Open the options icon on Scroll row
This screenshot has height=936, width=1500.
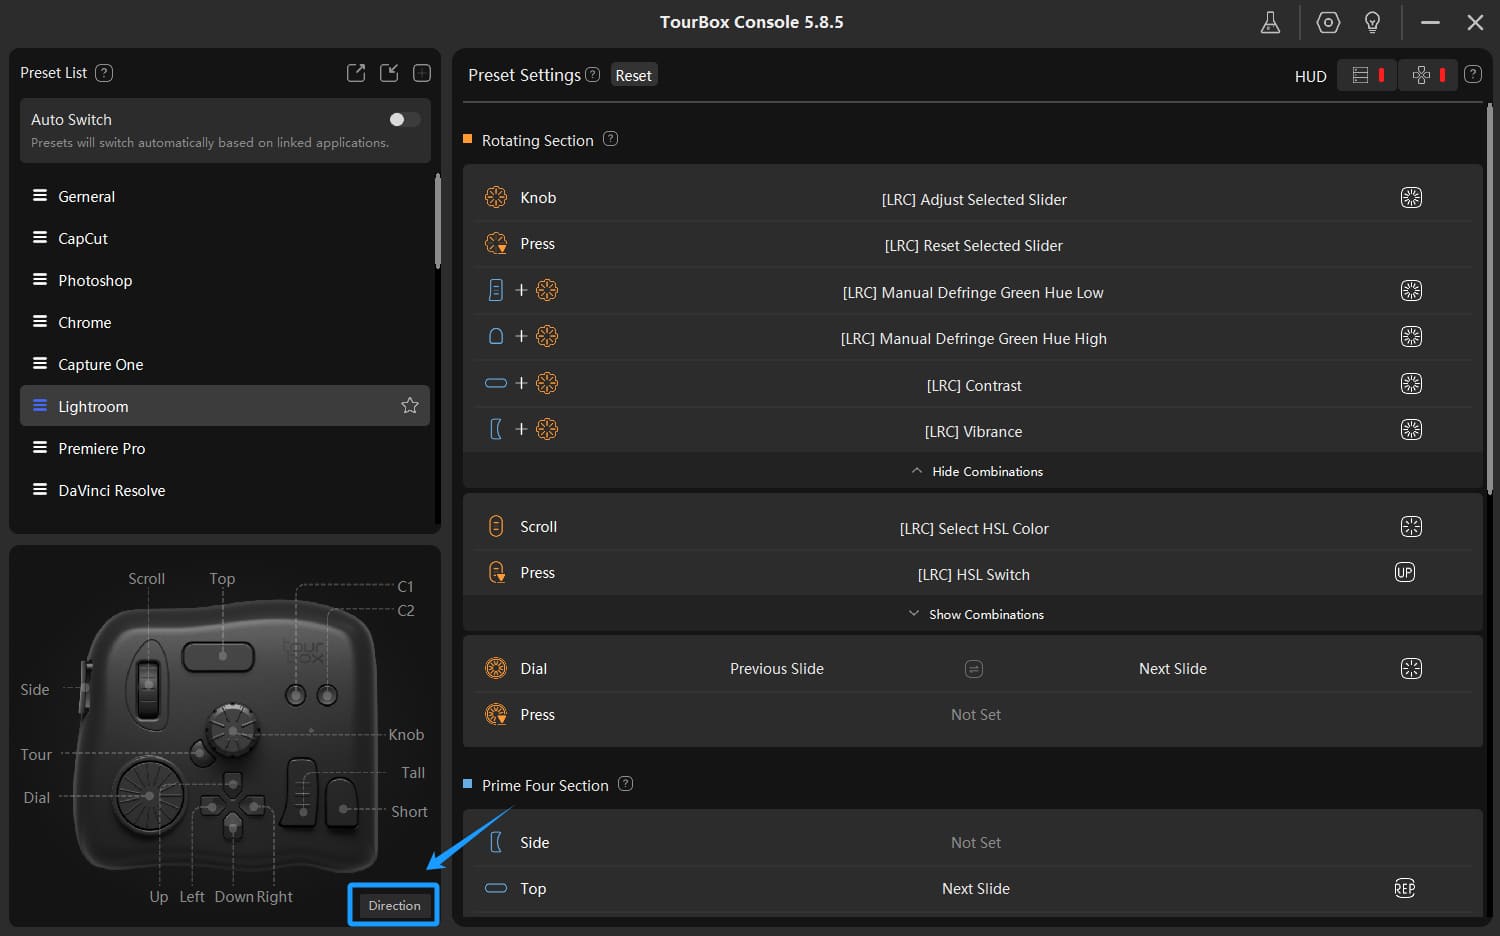[x=1411, y=527]
